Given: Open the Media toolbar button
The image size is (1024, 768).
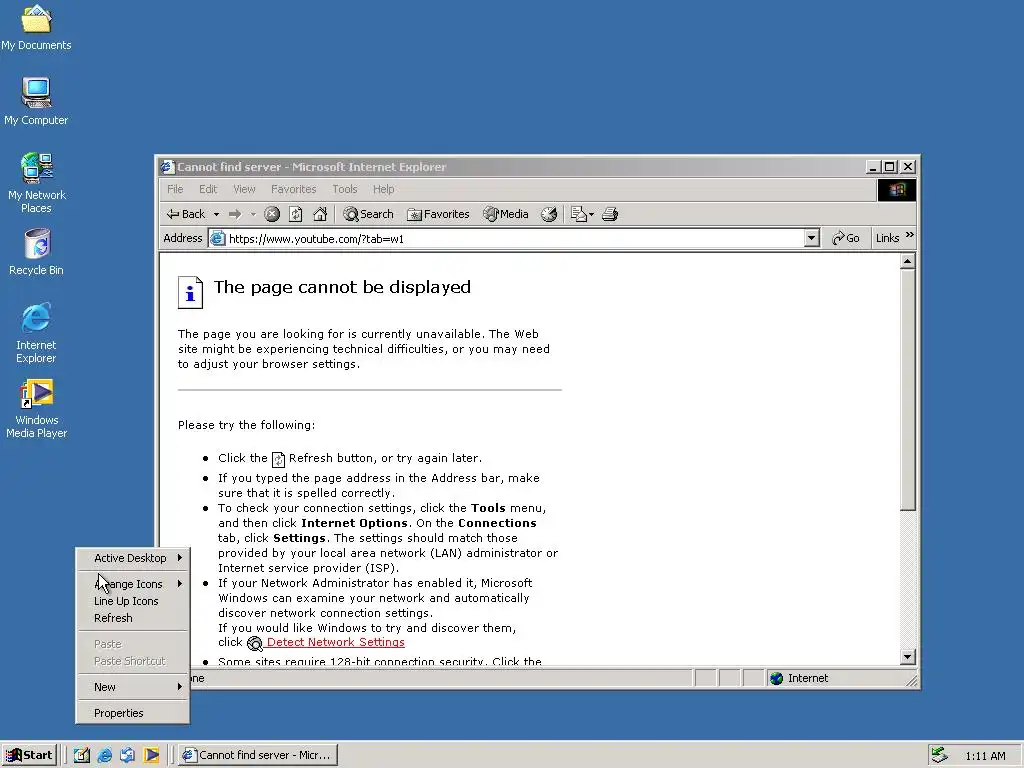Looking at the screenshot, I should point(505,214).
